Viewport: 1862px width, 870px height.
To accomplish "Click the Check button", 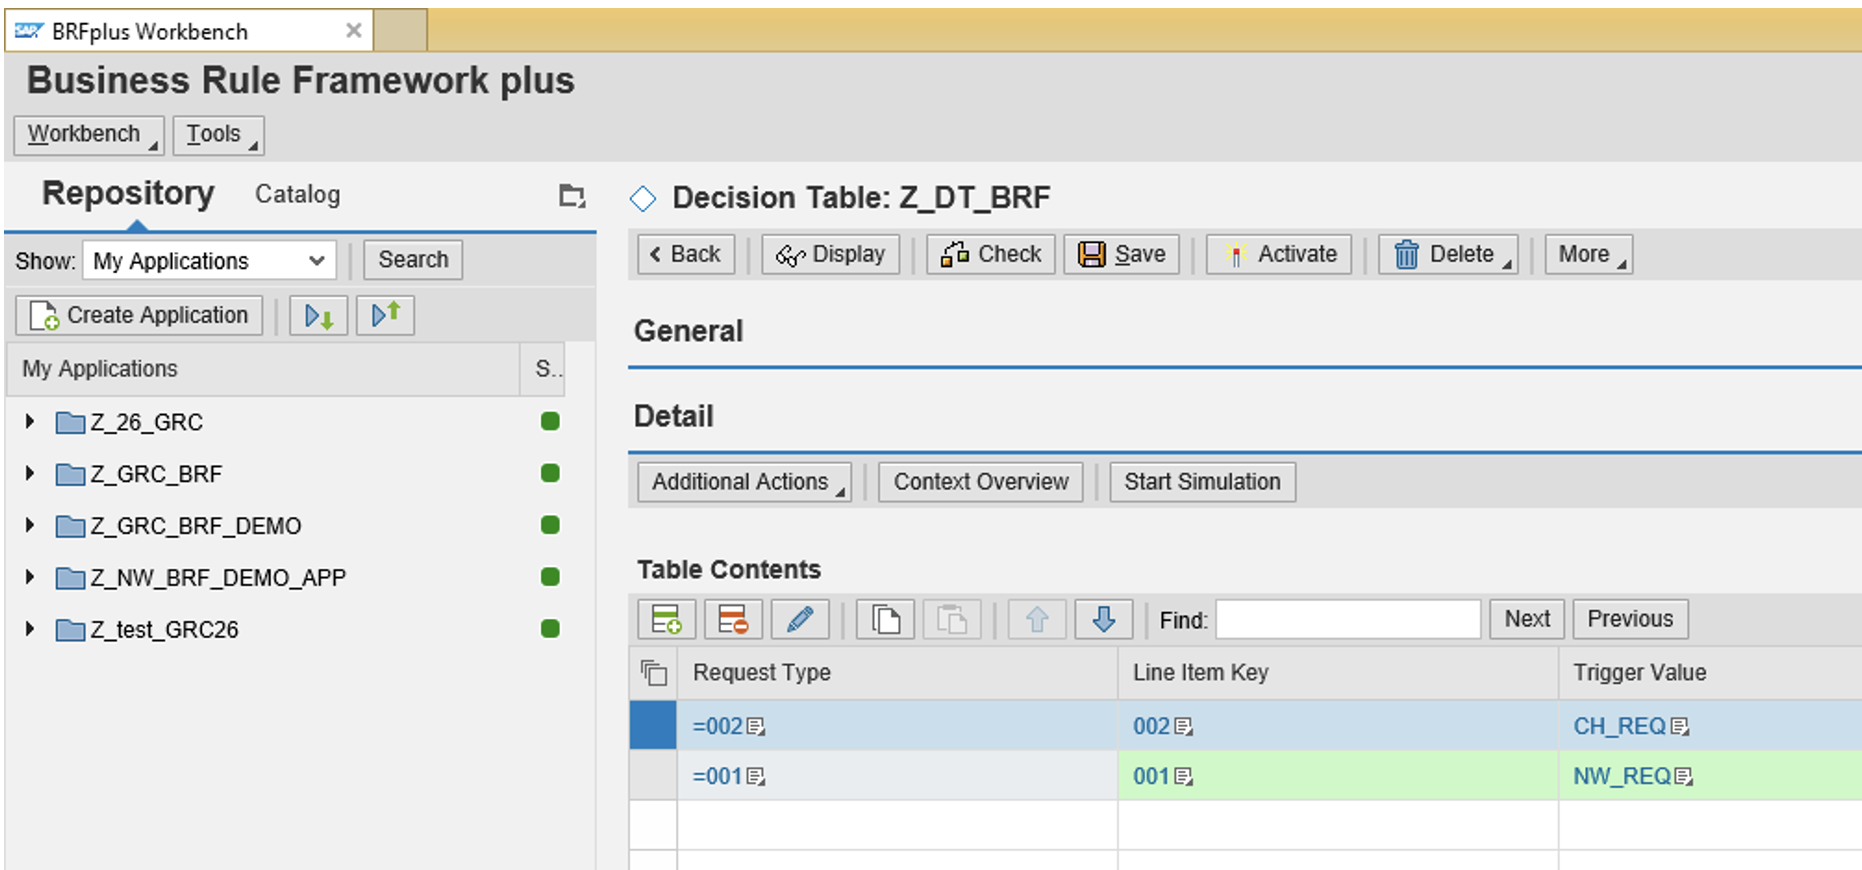I will (x=991, y=255).
